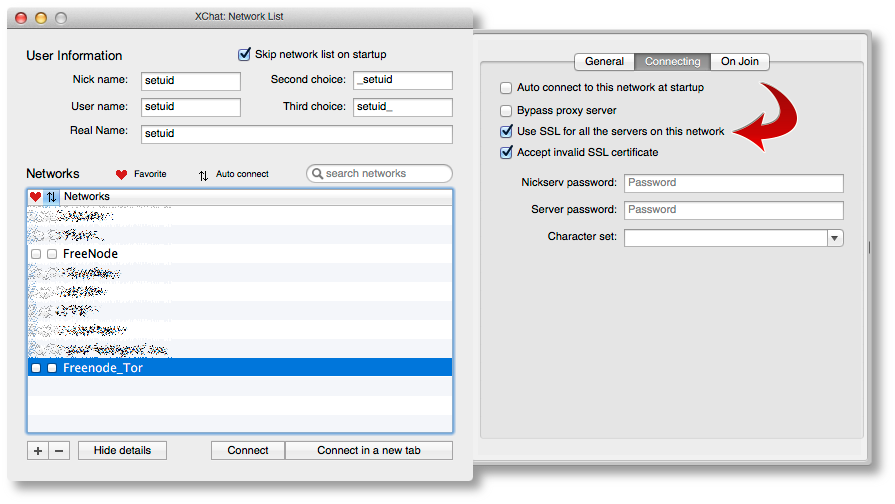Click the Nick name field
Screen dimensions: 895x504
[x=191, y=81]
